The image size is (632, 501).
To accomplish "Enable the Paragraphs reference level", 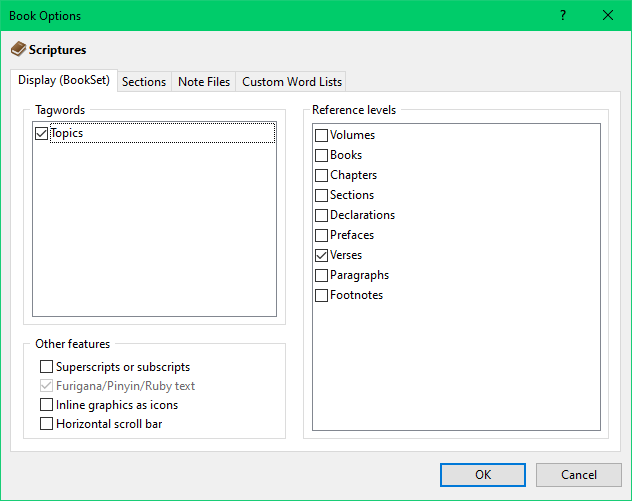I will pyautogui.click(x=321, y=275).
